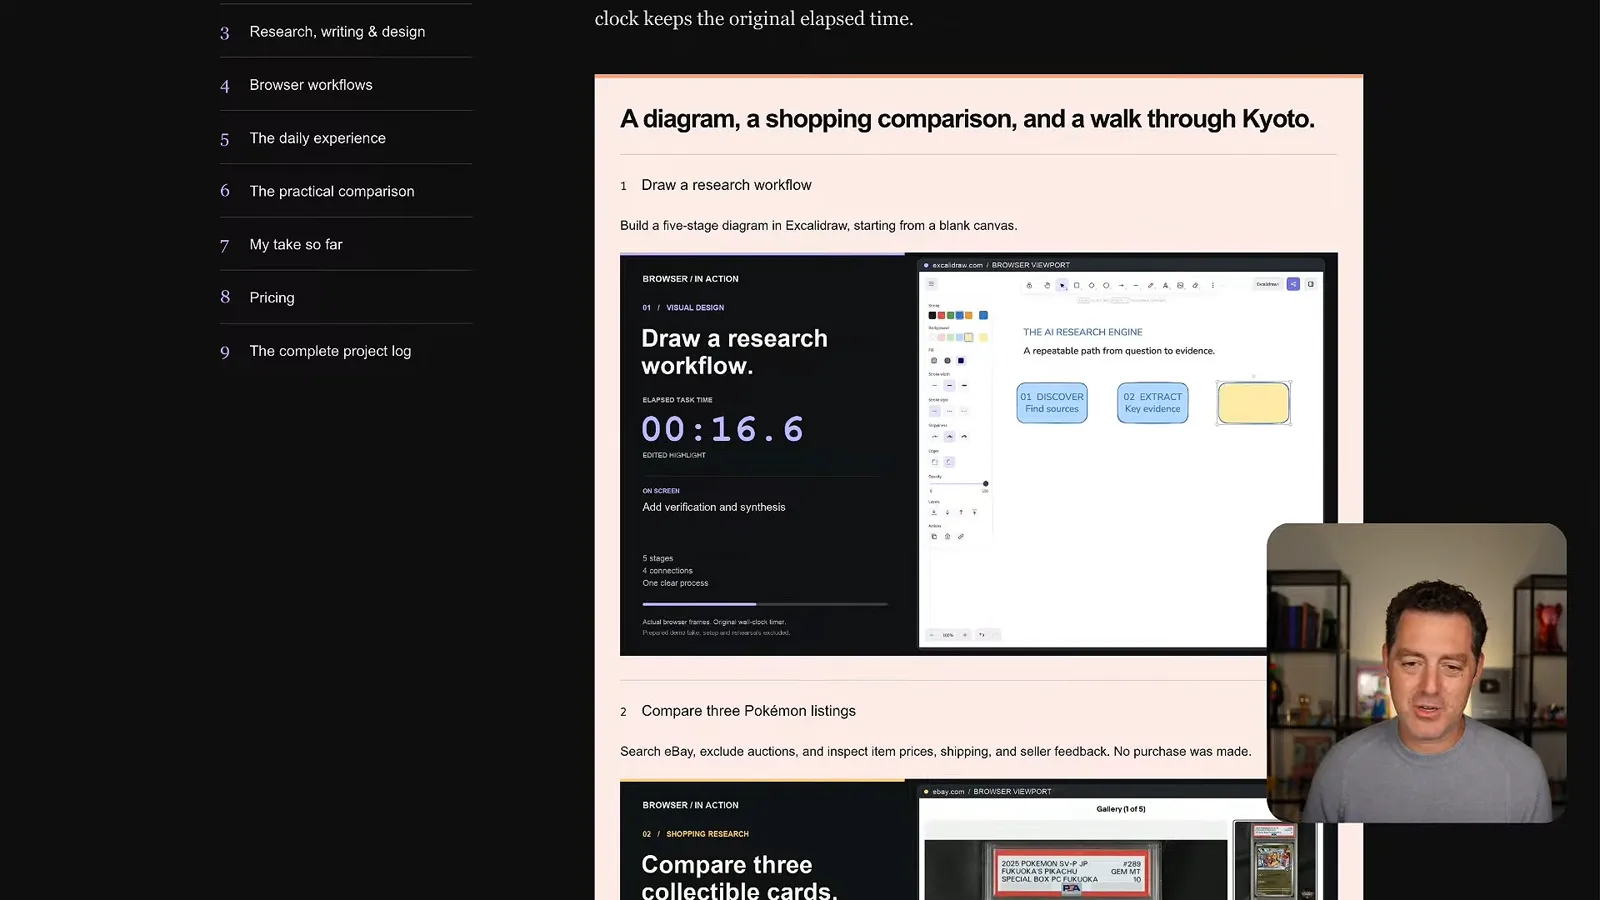This screenshot has height=900, width=1600.
Task: Duplicate the selected shape via Actions
Action: click(x=934, y=536)
